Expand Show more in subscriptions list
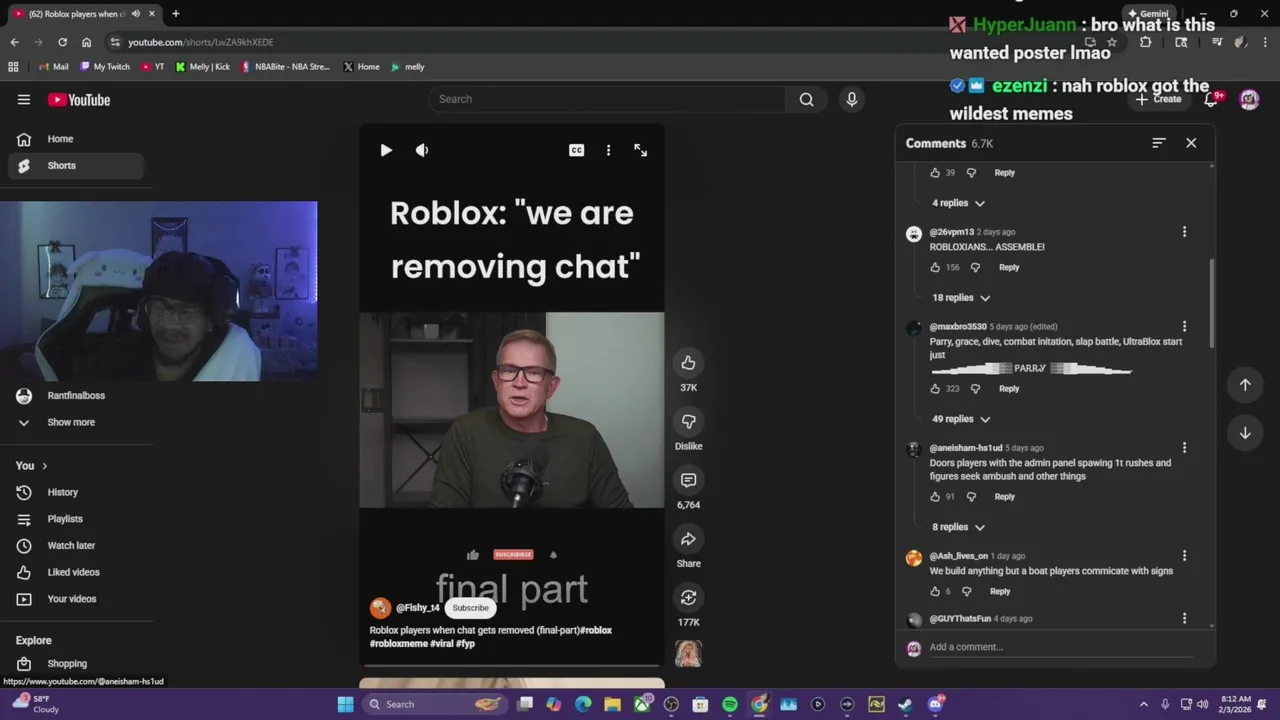This screenshot has width=1280, height=720. pos(76,422)
